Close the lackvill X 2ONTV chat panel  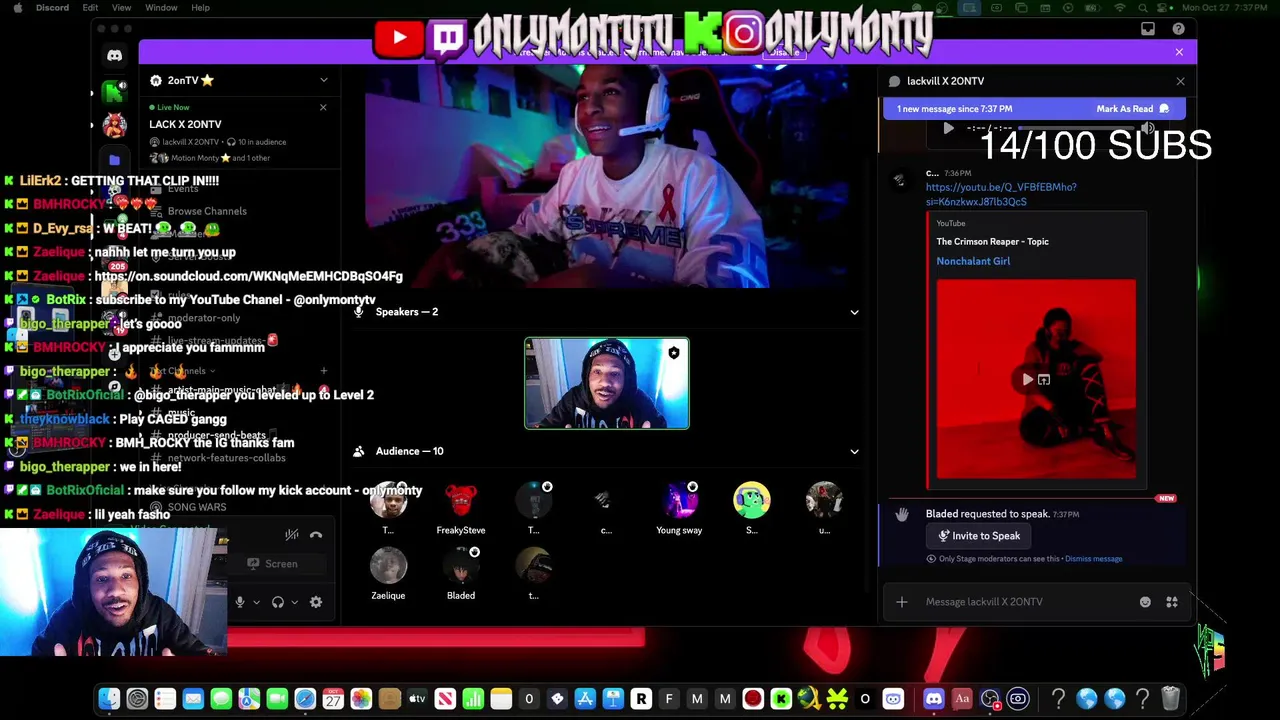point(1180,81)
